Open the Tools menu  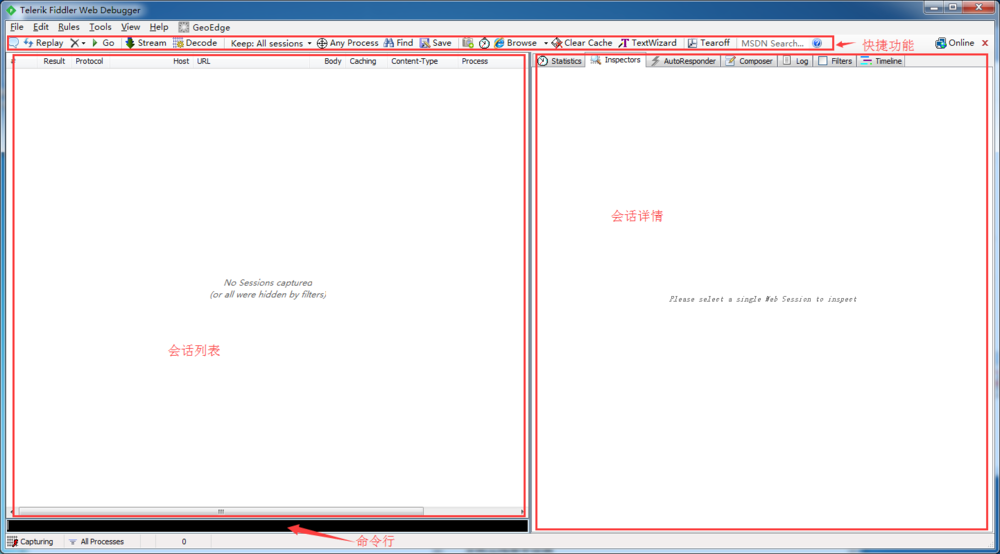coord(100,27)
